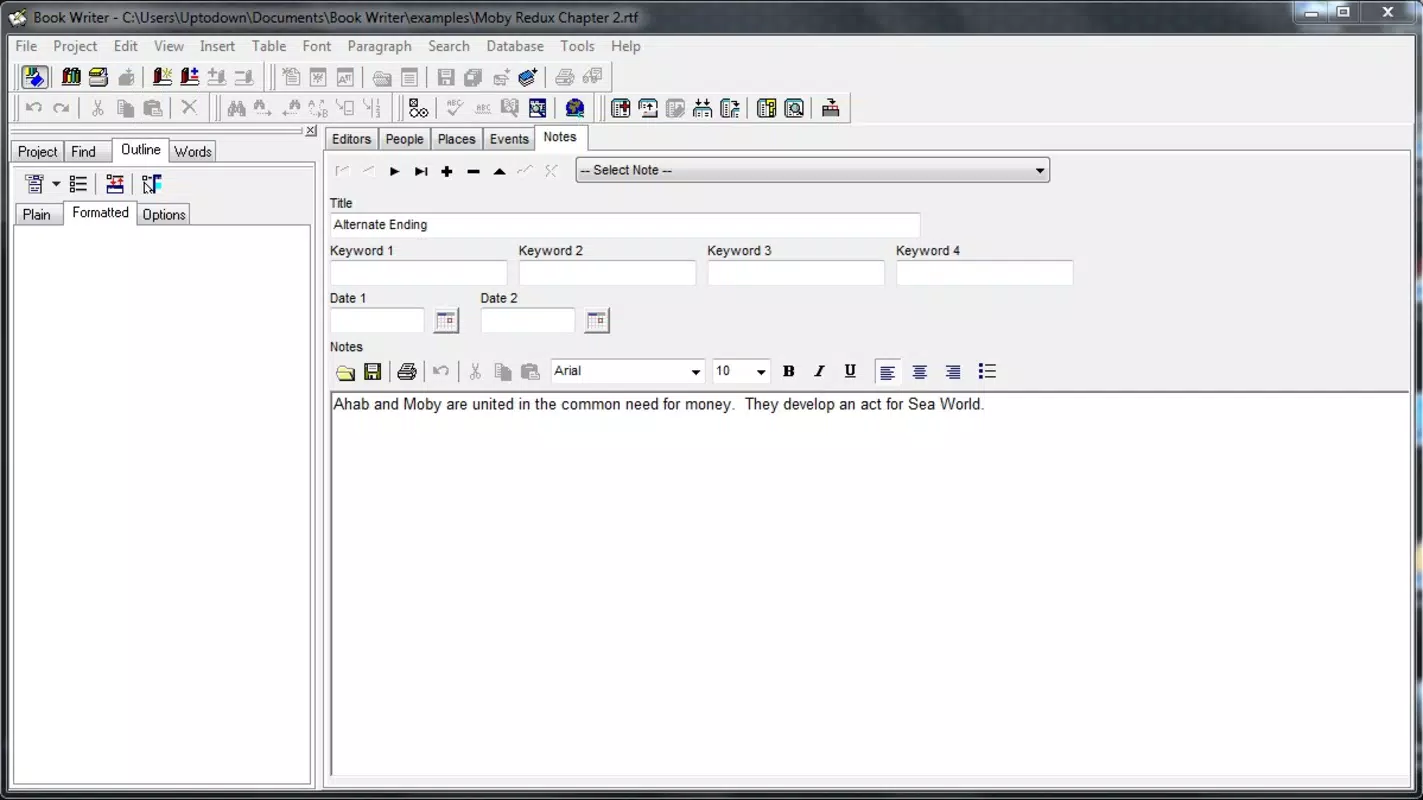
Task: Add a new note with the plus icon
Action: 447,171
